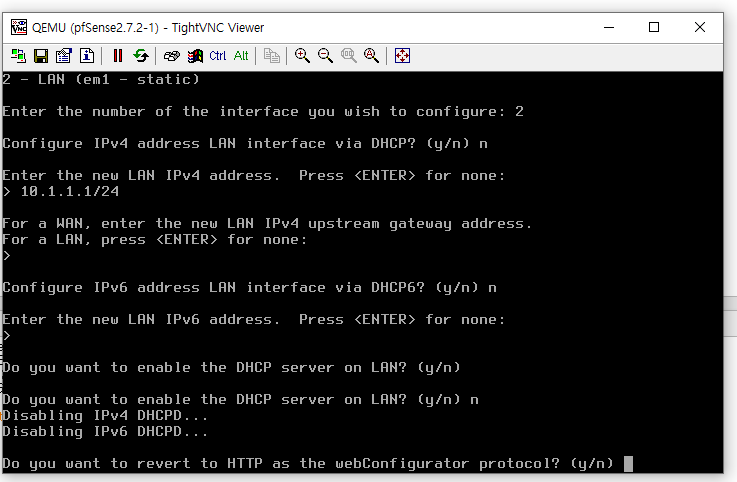
Task: Send Ctrl+Esc using the Windows flag icon
Action: [195, 56]
